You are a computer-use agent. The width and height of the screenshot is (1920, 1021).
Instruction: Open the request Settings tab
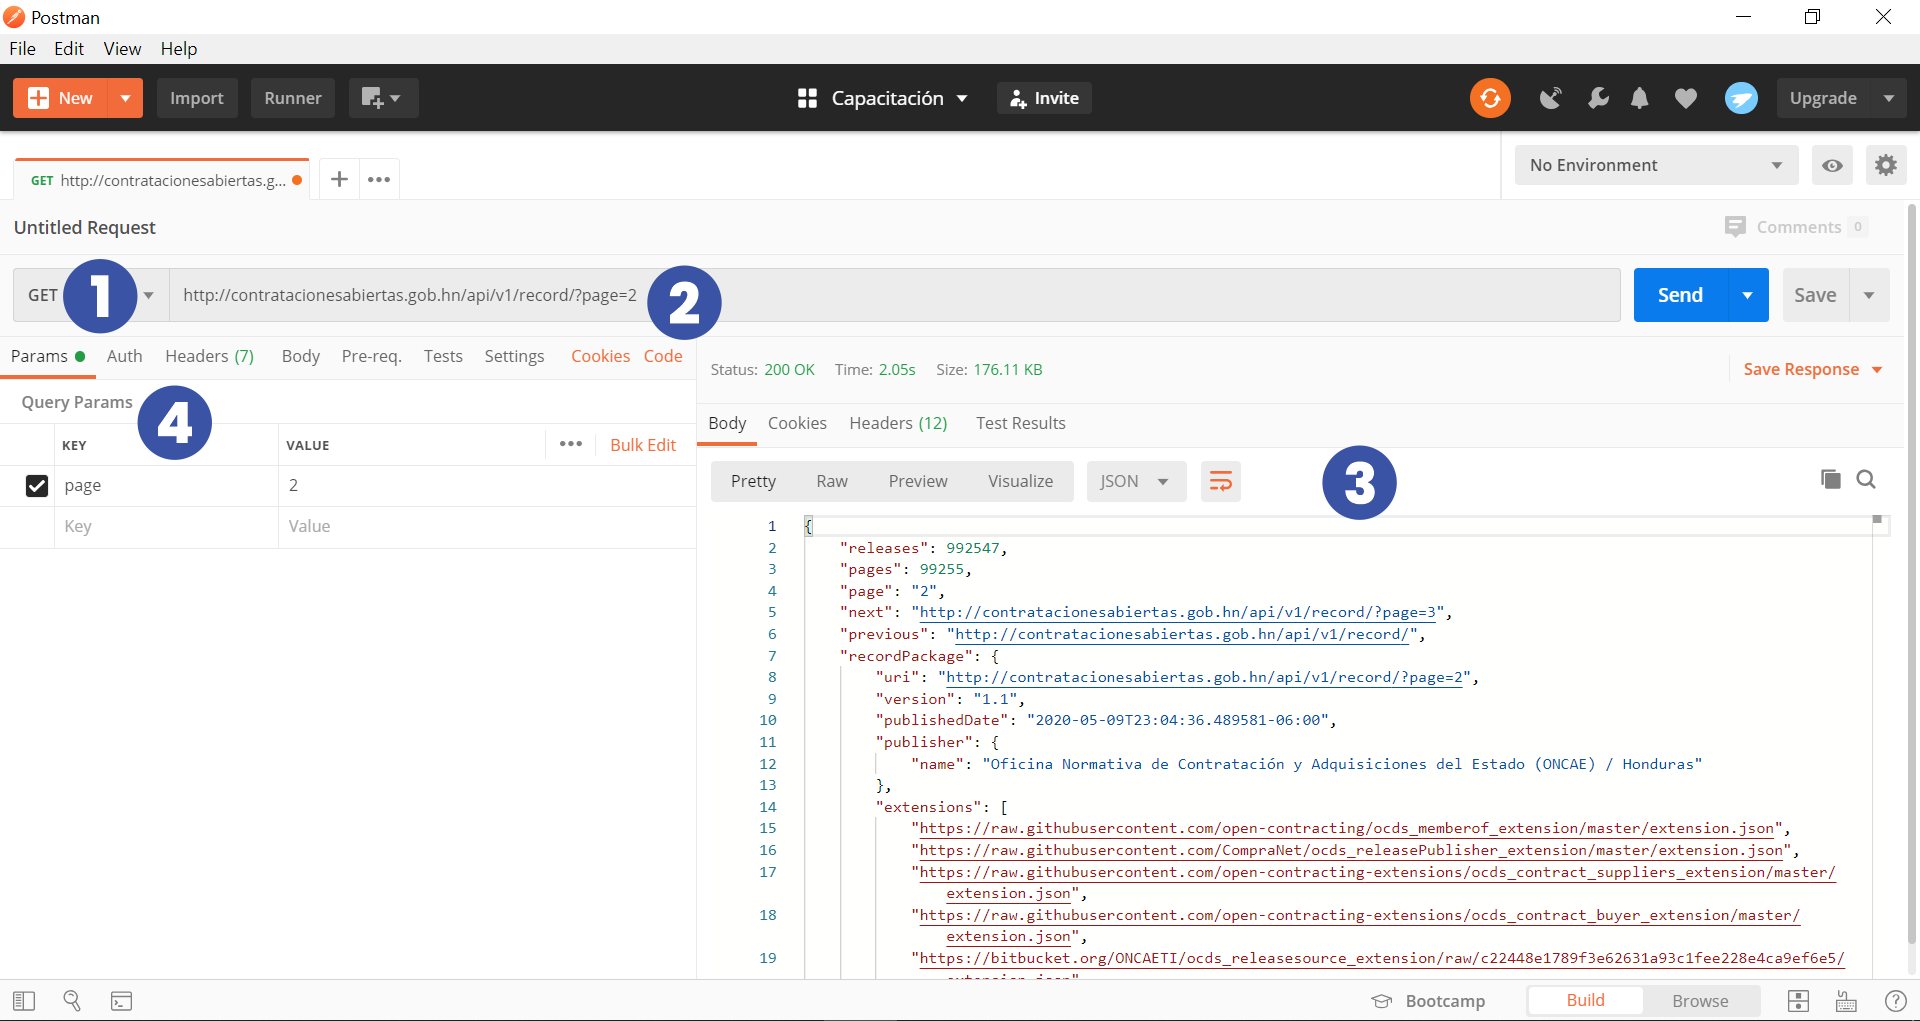point(514,356)
